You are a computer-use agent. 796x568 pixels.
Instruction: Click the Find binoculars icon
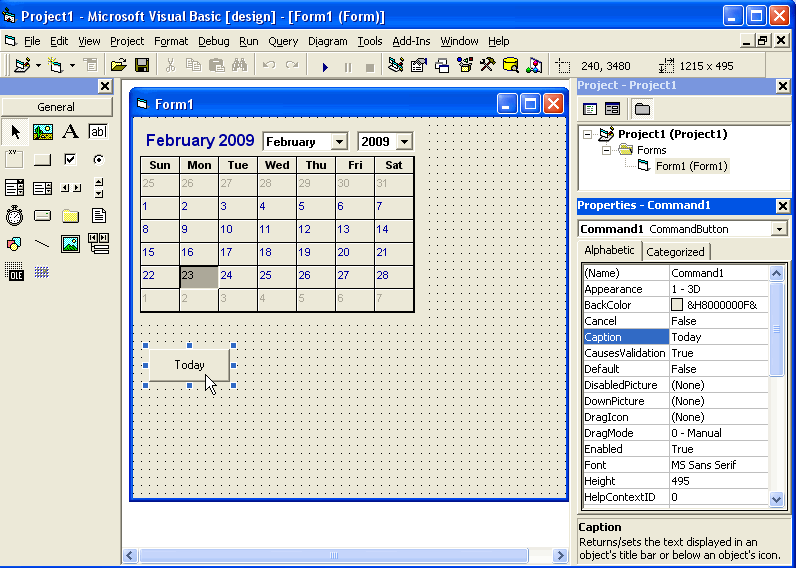(x=239, y=65)
